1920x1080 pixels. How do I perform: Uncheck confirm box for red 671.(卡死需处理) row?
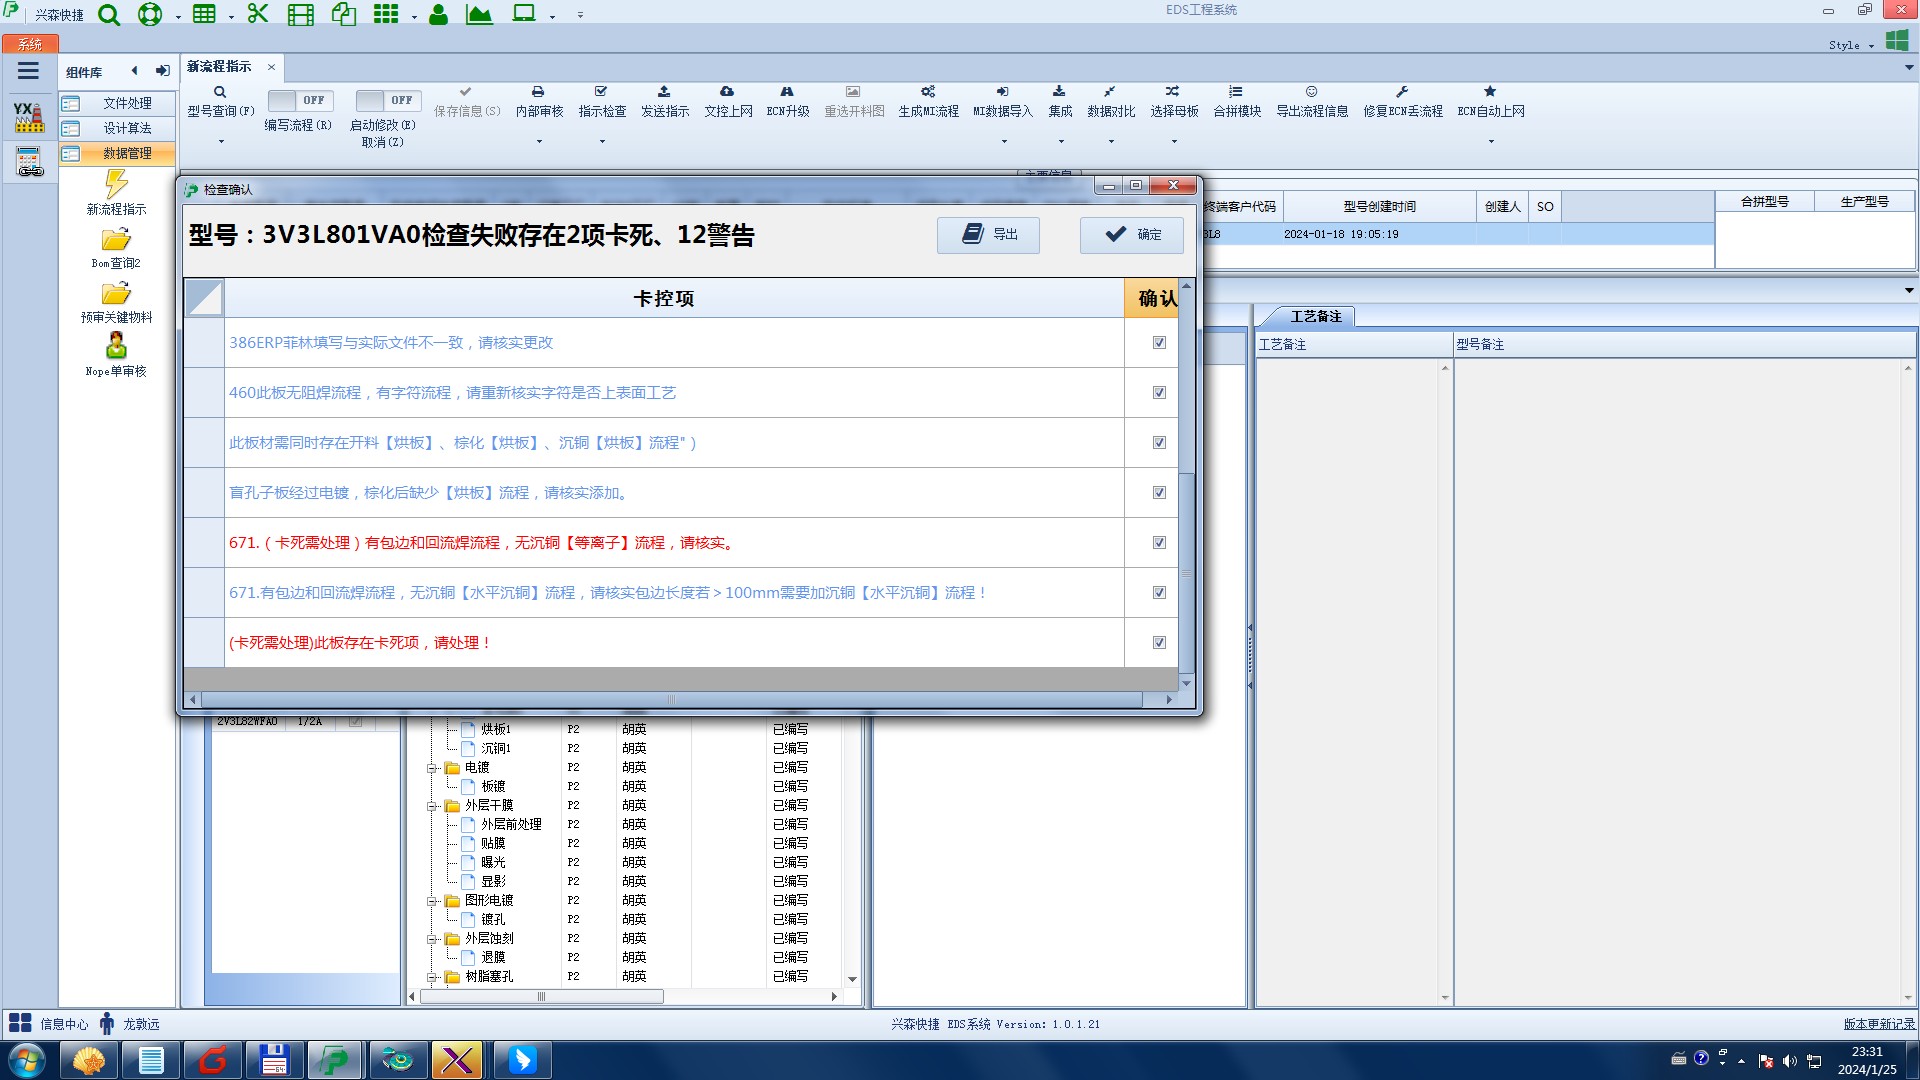[1159, 543]
